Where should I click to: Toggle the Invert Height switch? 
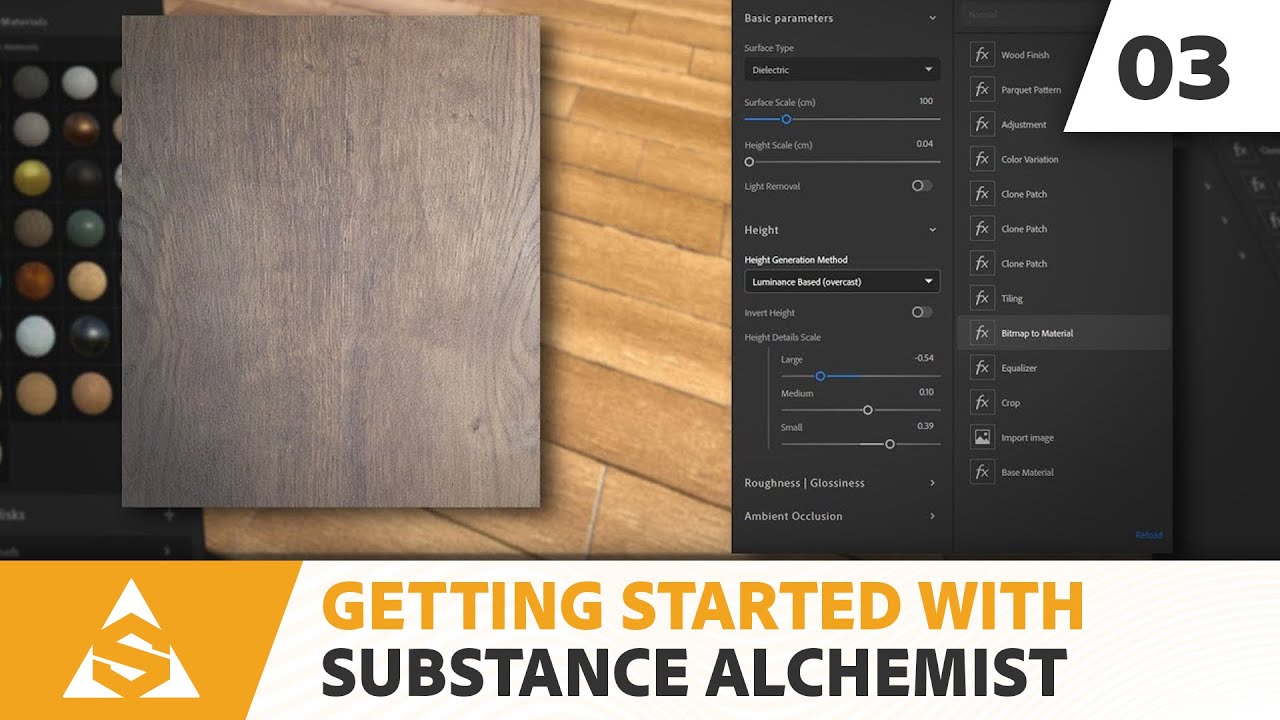click(921, 312)
